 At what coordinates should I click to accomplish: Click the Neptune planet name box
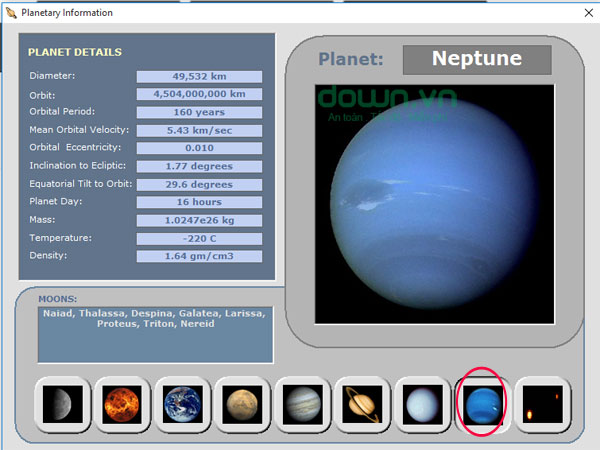pyautogui.click(x=476, y=59)
